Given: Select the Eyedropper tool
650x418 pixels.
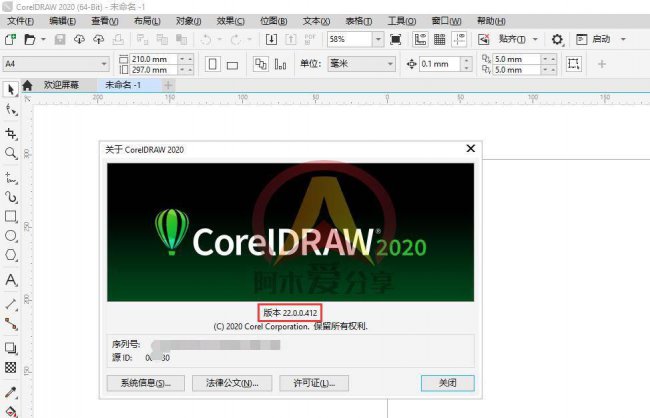Looking at the screenshot, I should (11, 391).
